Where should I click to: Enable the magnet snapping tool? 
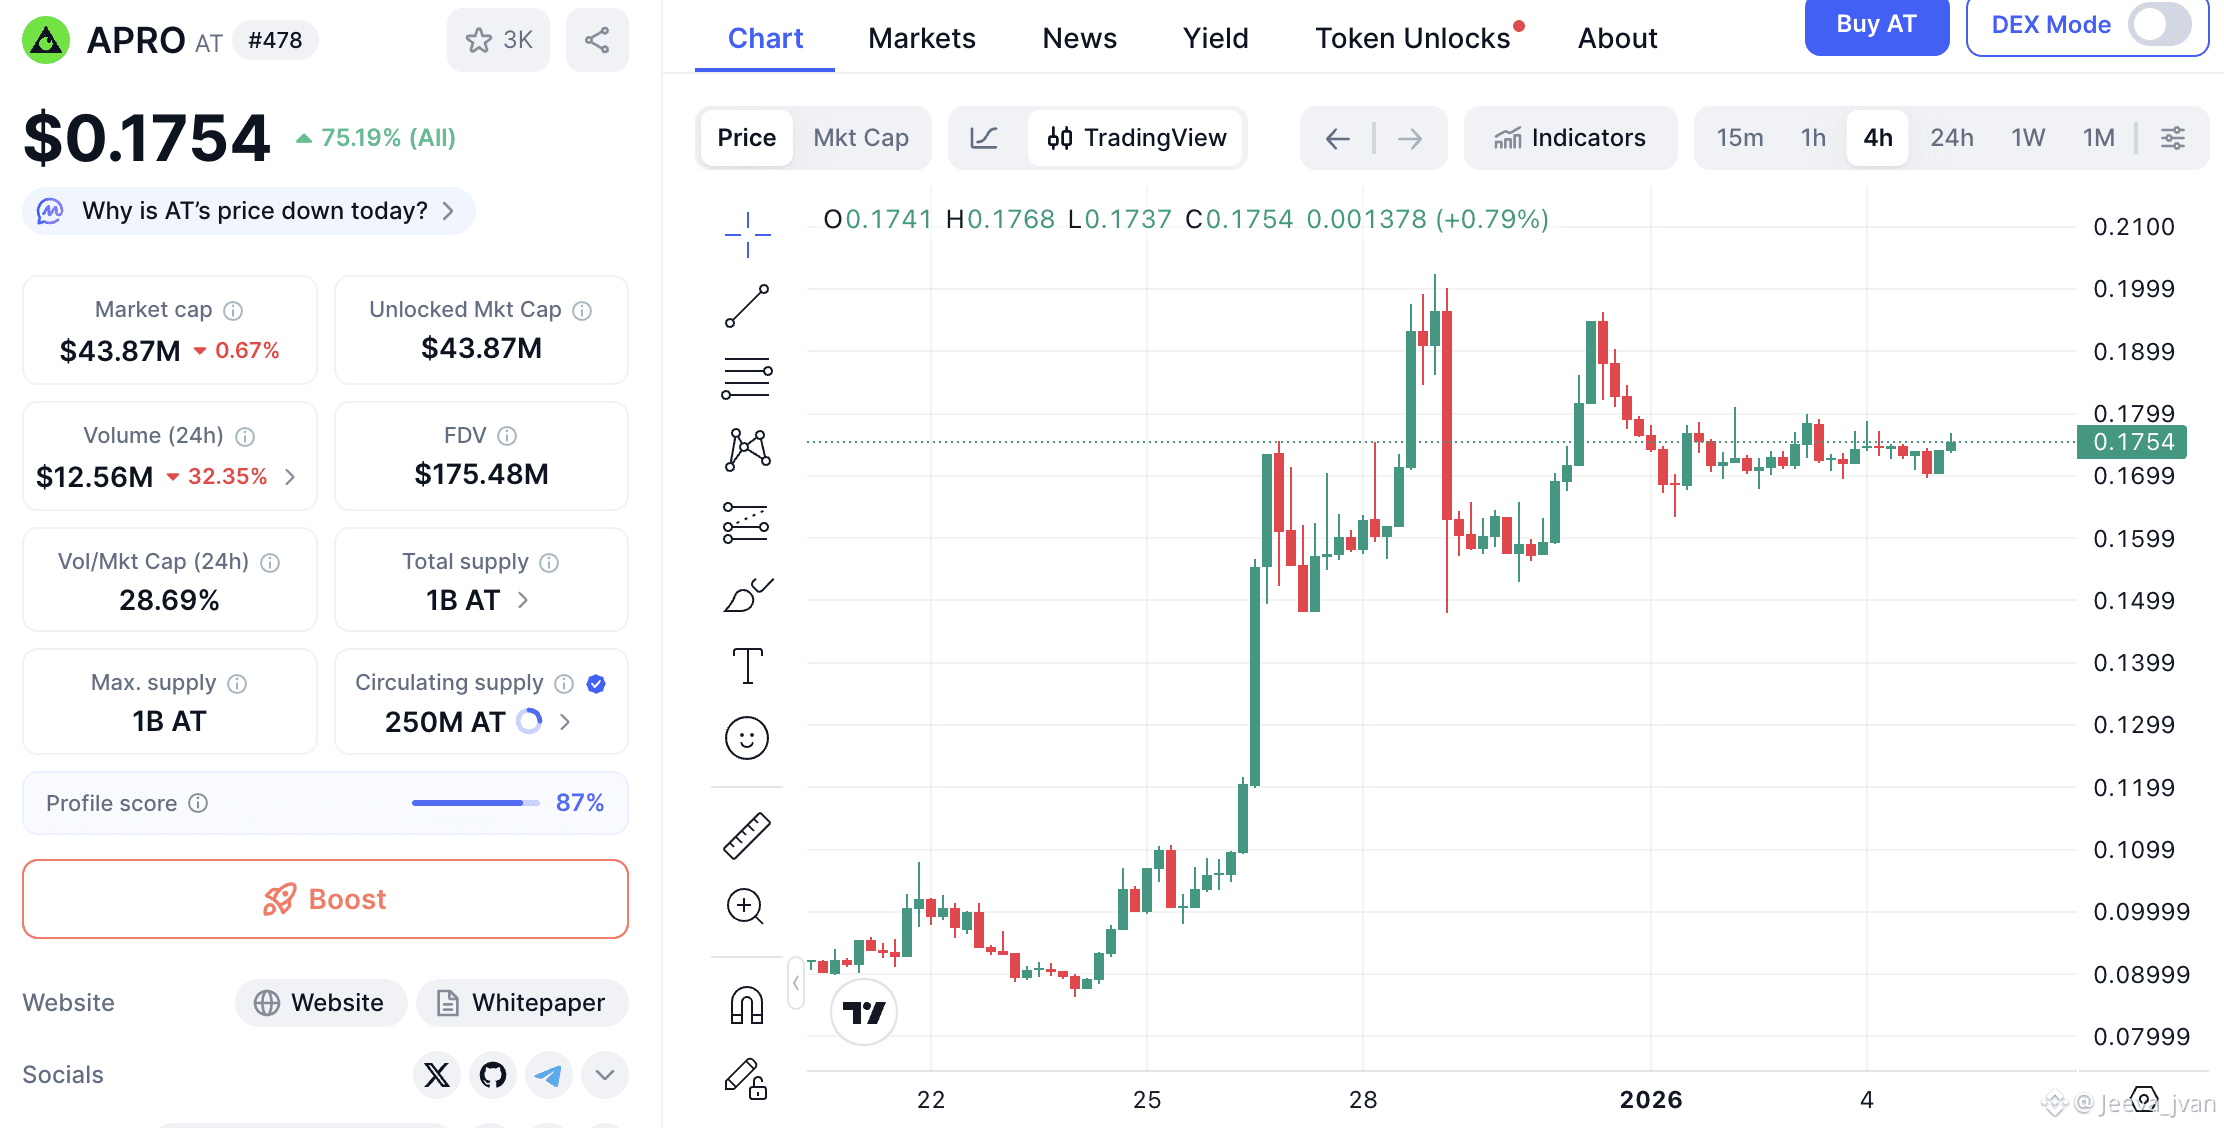[747, 1005]
